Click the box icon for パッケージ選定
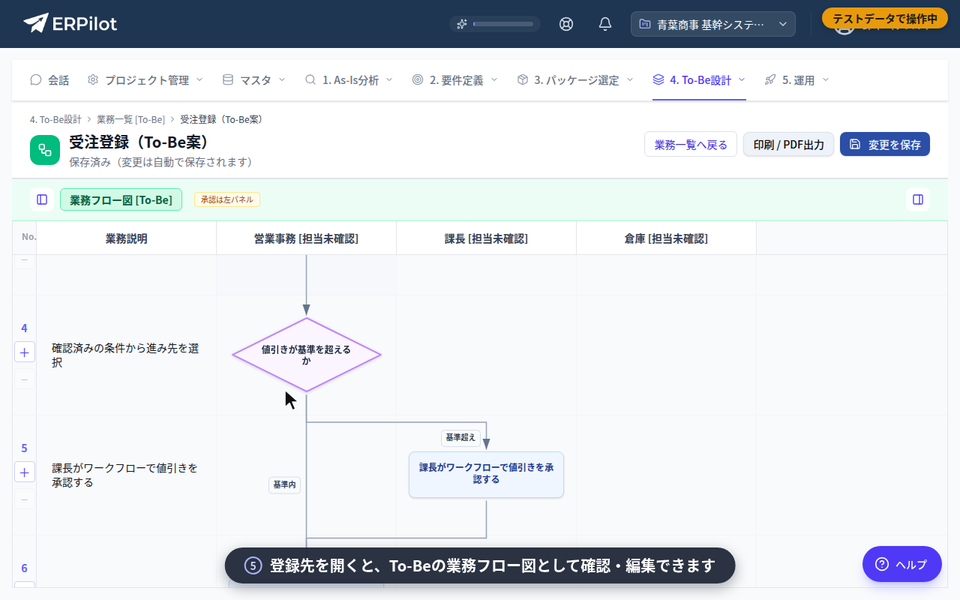The width and height of the screenshot is (960, 600). (522, 80)
